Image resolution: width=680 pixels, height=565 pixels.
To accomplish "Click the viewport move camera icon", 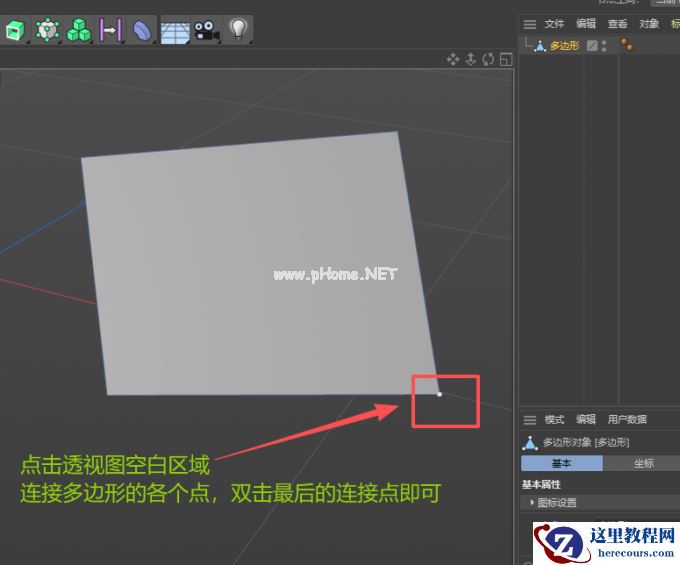I will coord(453,59).
